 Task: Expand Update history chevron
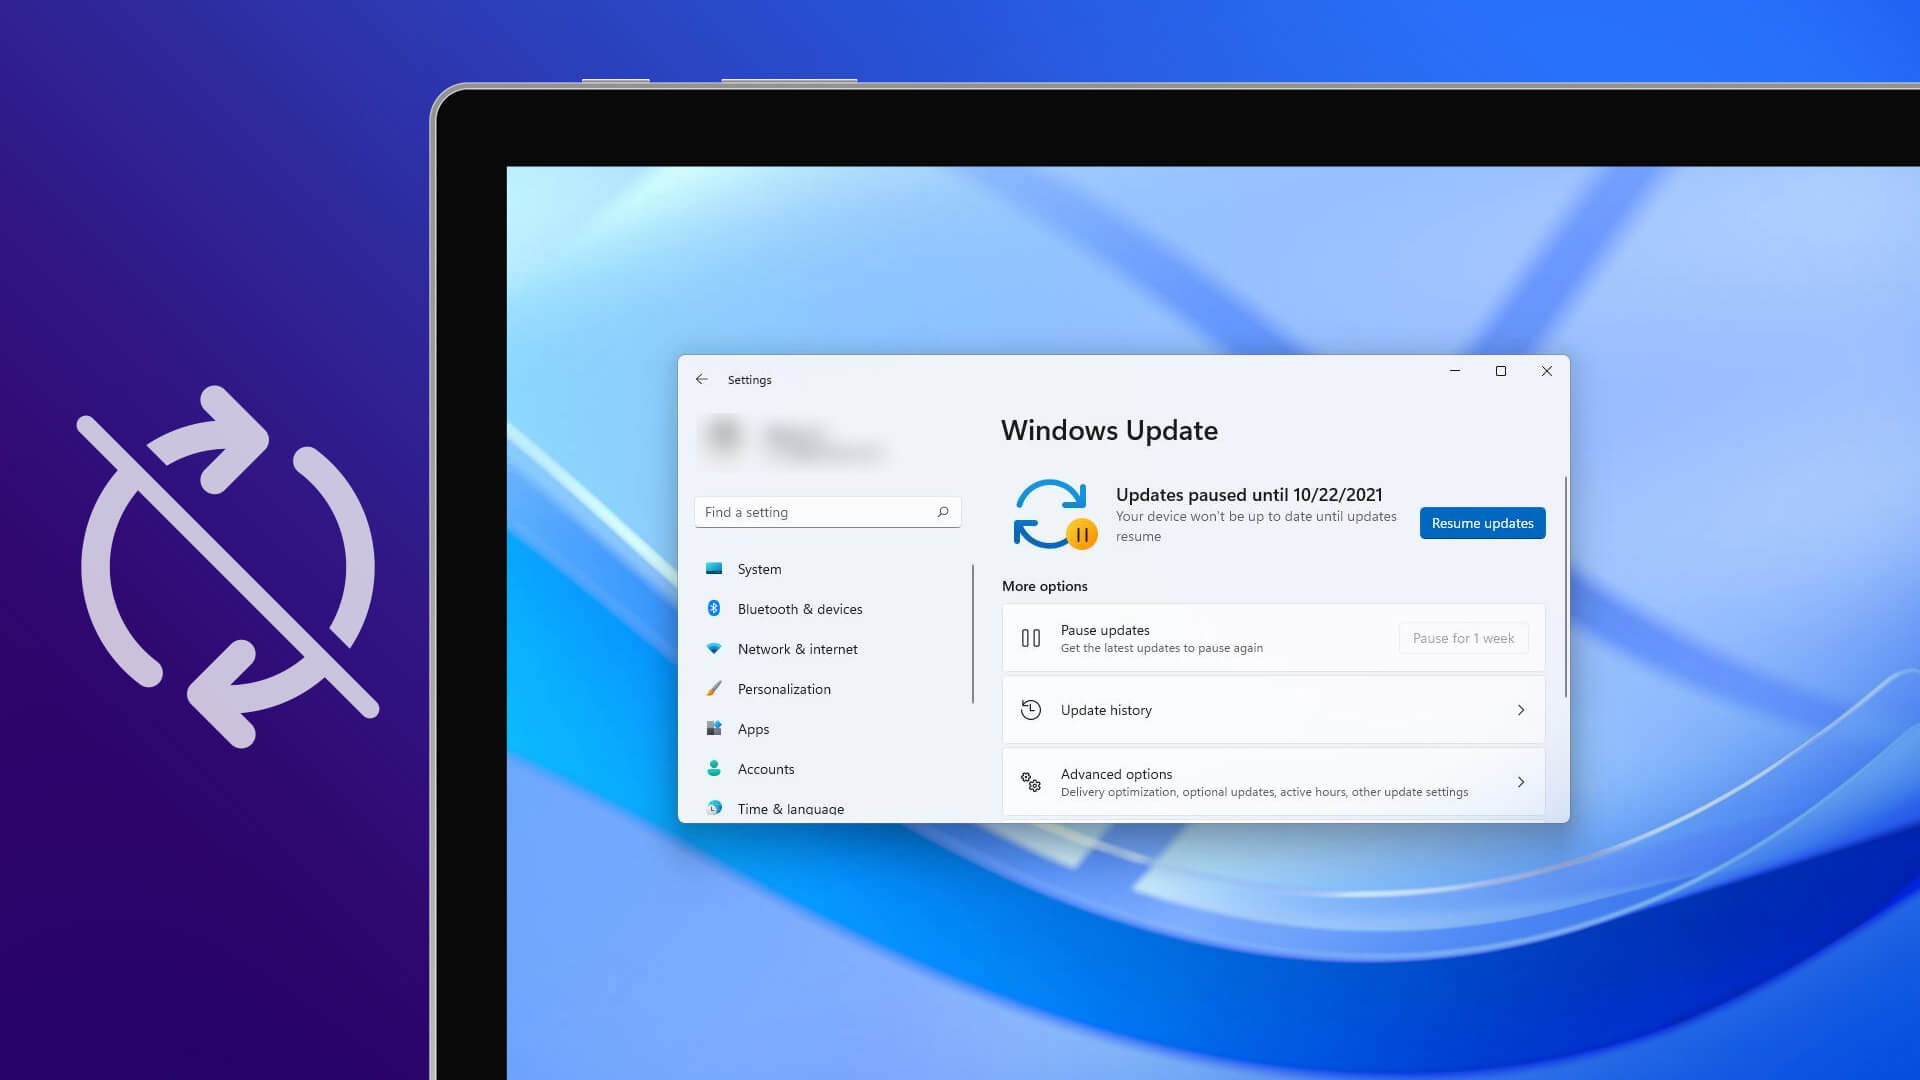[1521, 710]
